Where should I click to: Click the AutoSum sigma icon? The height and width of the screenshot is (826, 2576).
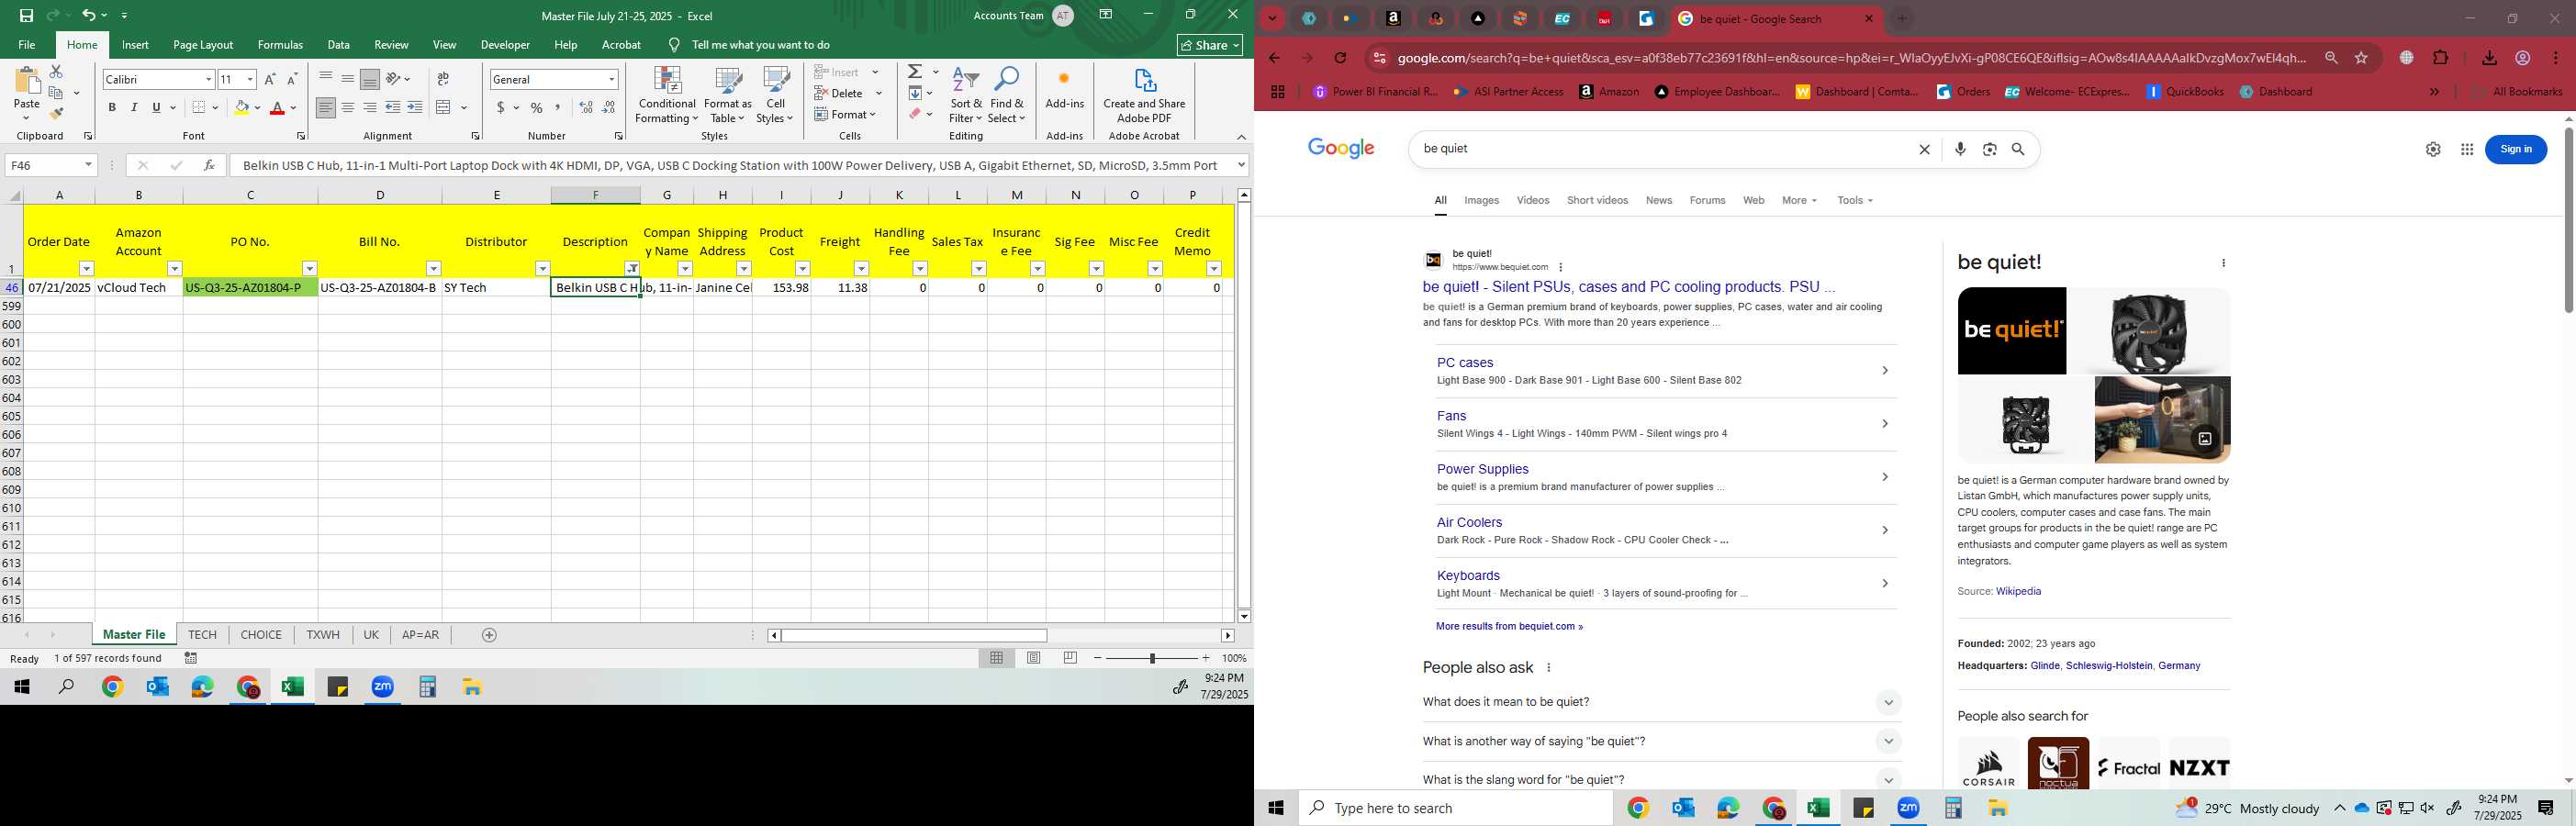(915, 72)
